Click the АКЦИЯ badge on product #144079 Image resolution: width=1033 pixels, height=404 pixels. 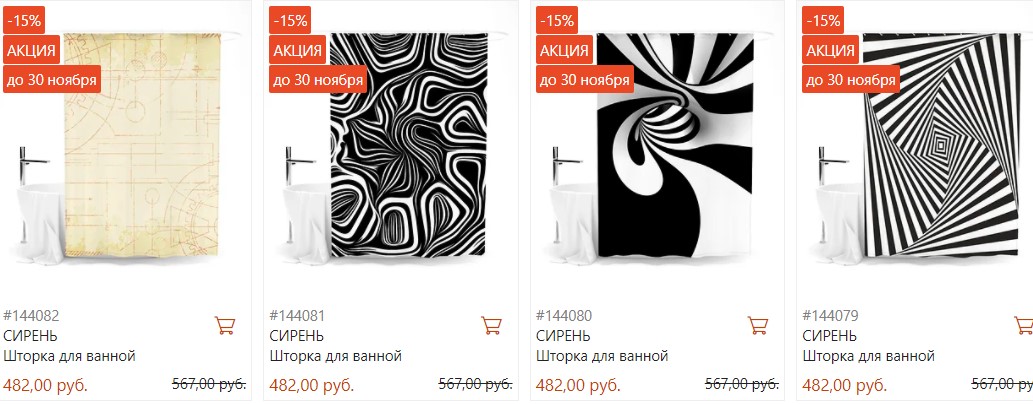[831, 50]
